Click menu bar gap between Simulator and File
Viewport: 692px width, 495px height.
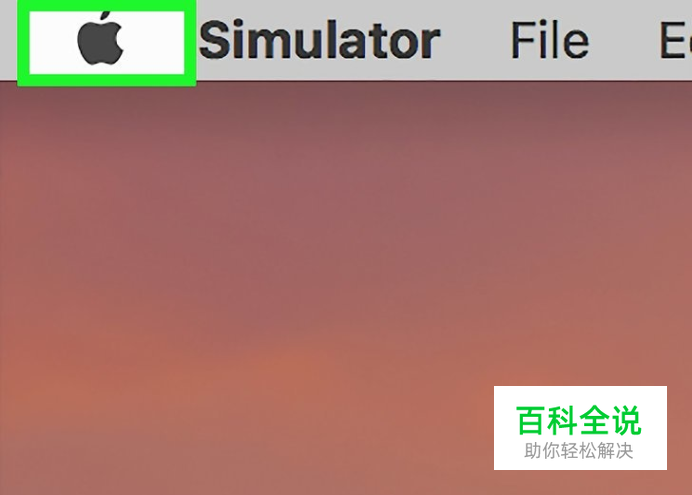[x=476, y=40]
